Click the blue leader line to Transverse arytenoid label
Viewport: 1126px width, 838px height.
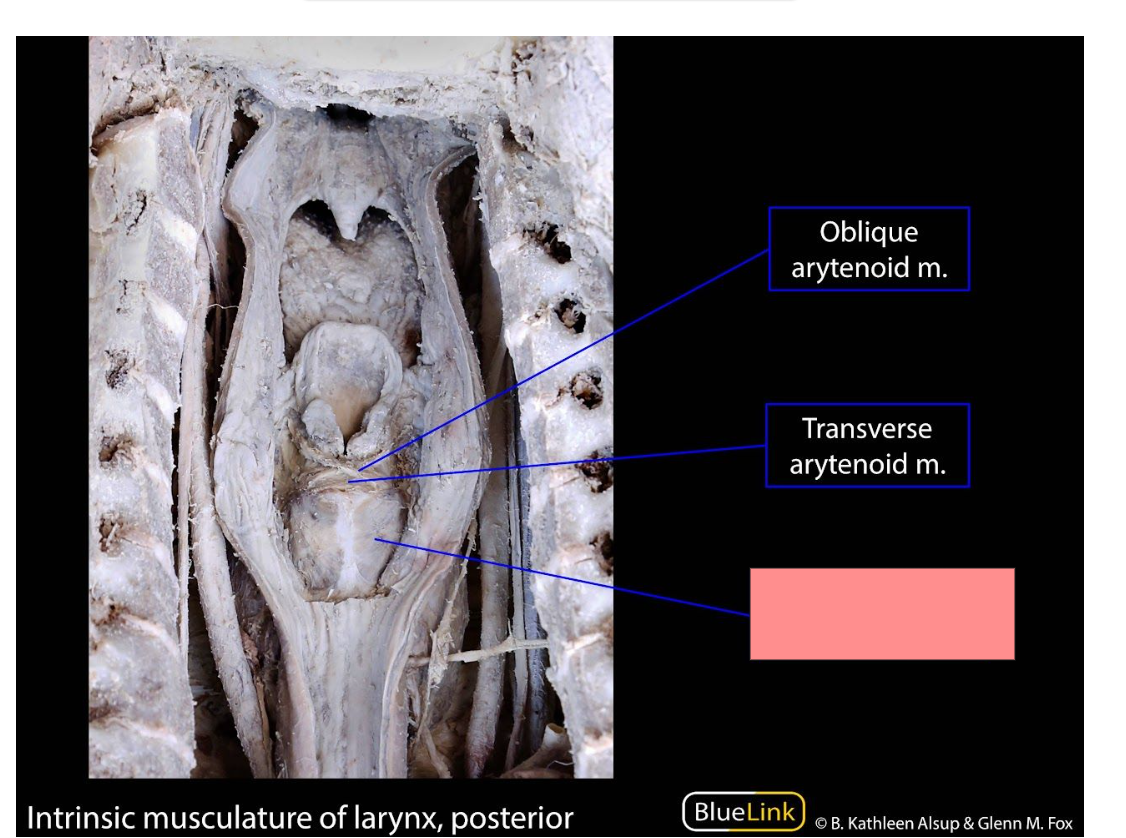tap(558, 463)
